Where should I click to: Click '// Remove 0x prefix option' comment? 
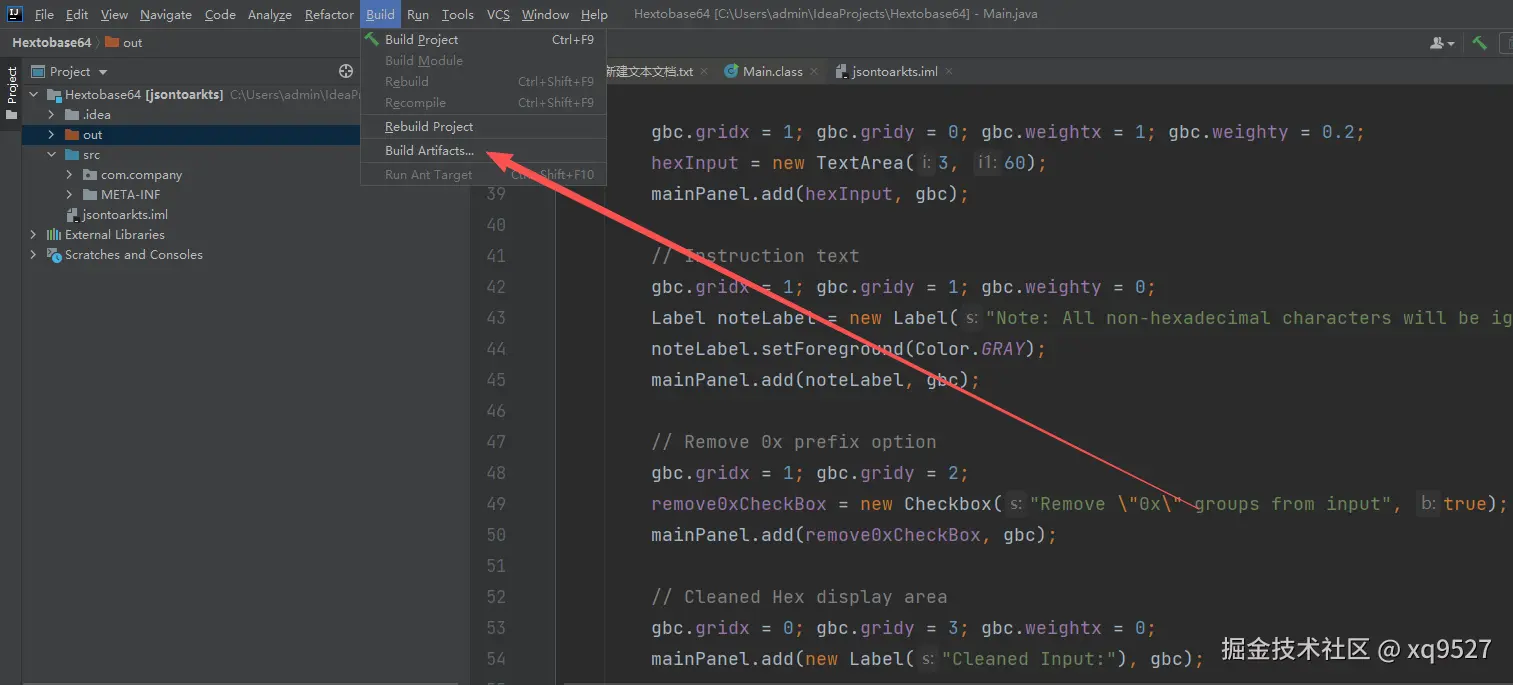[794, 442]
